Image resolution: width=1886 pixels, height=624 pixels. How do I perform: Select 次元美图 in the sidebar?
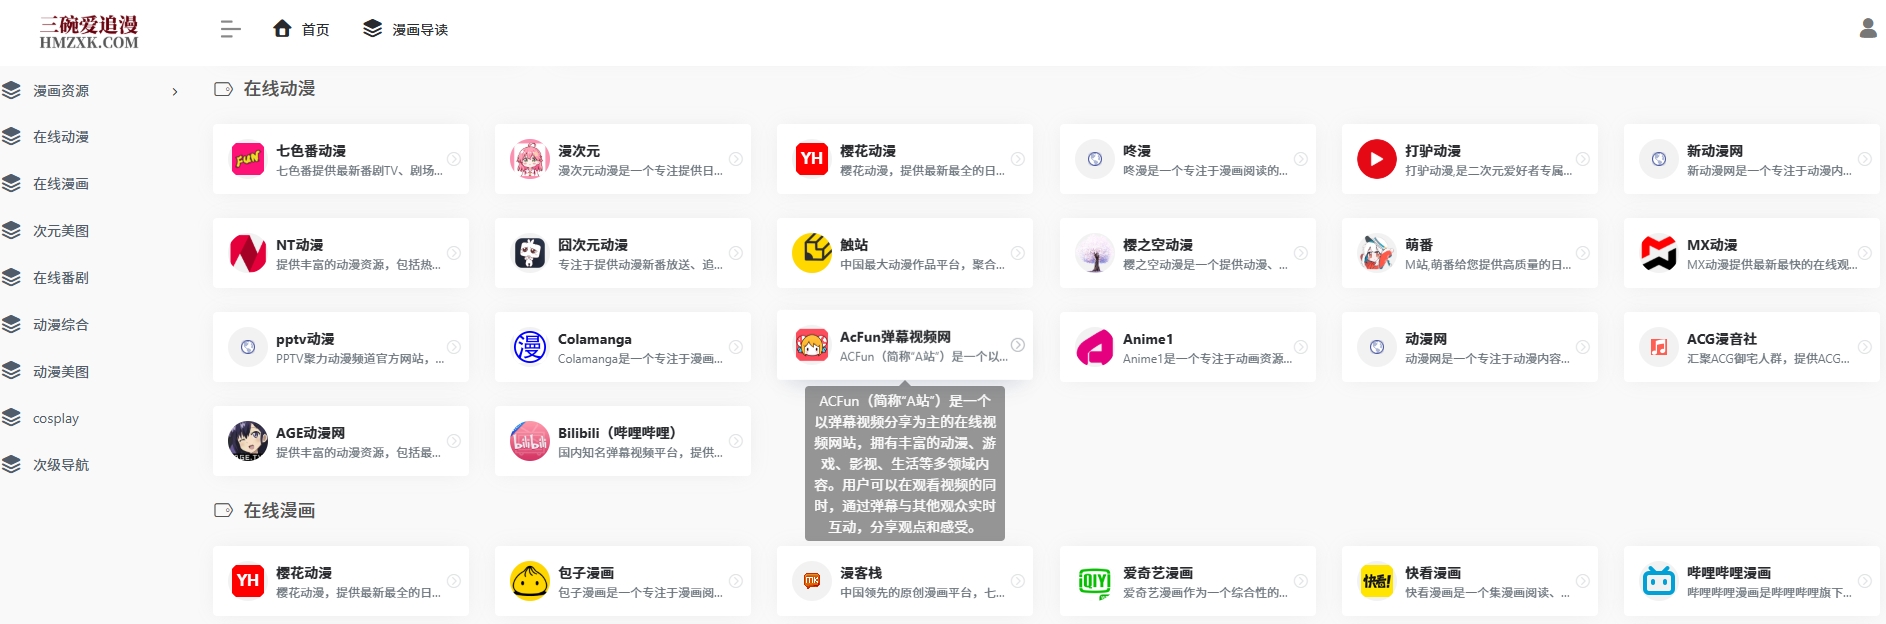coord(61,231)
